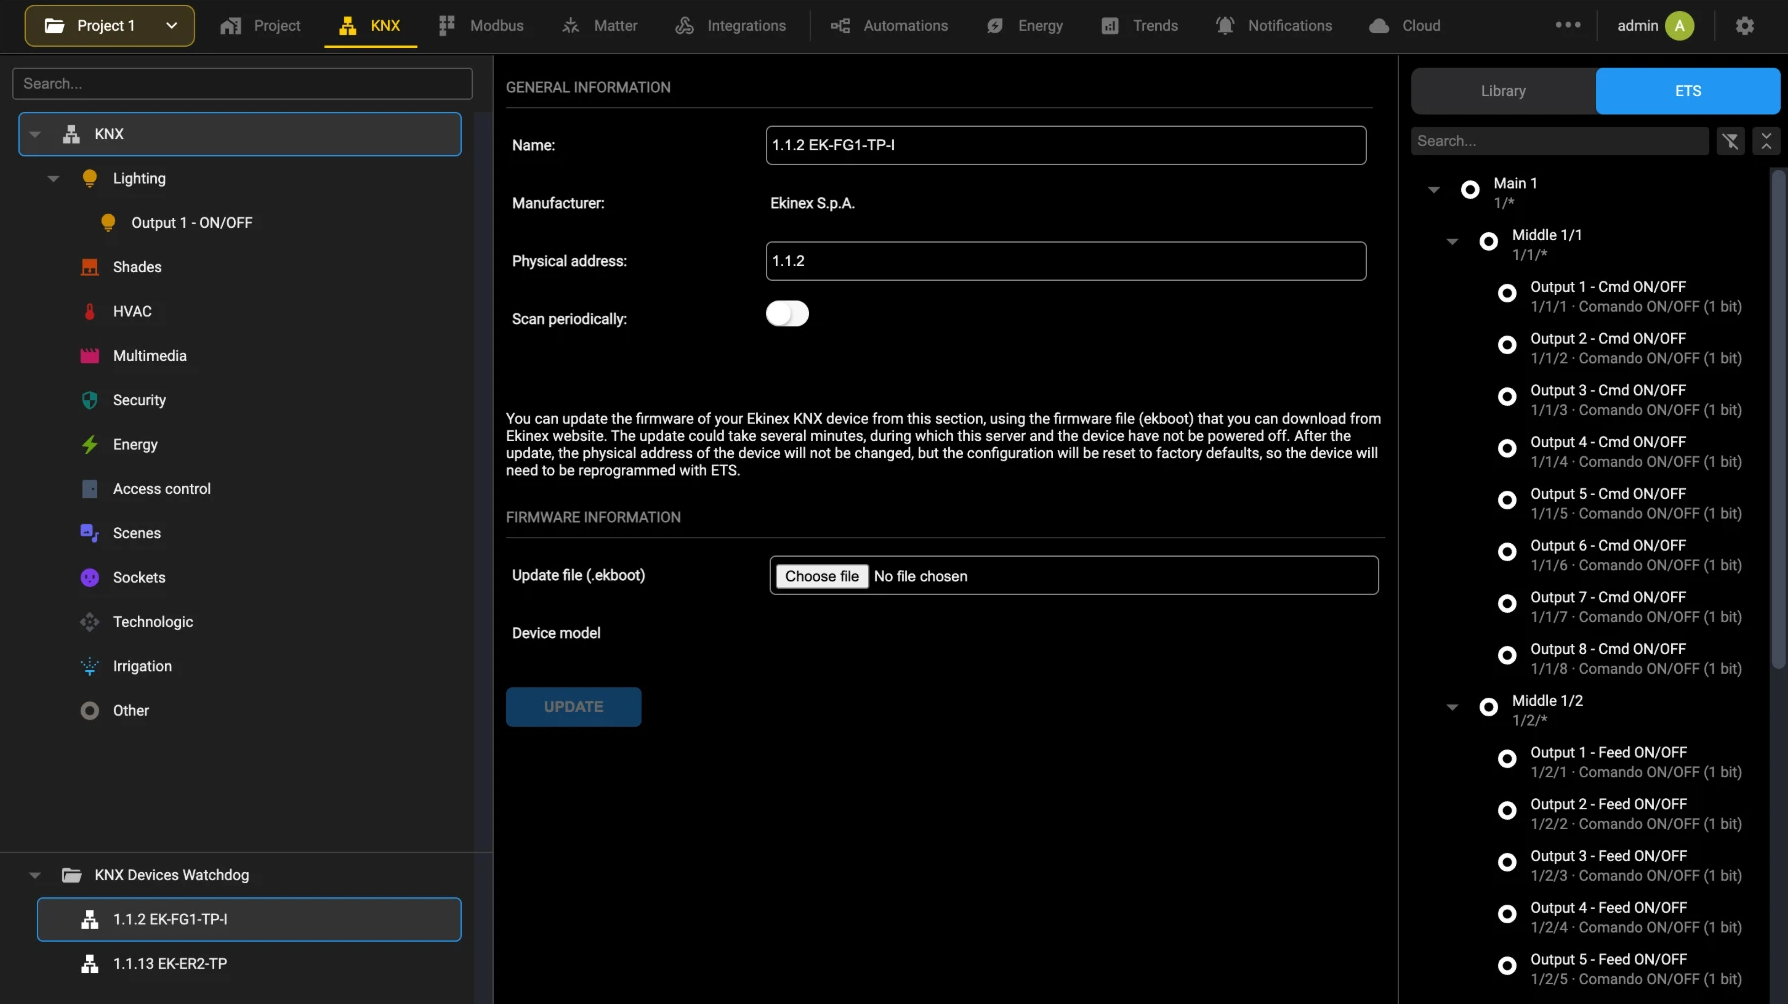Viewport: 1788px width, 1004px height.
Task: Collapse the Main 1 ETS group
Action: (1434, 190)
